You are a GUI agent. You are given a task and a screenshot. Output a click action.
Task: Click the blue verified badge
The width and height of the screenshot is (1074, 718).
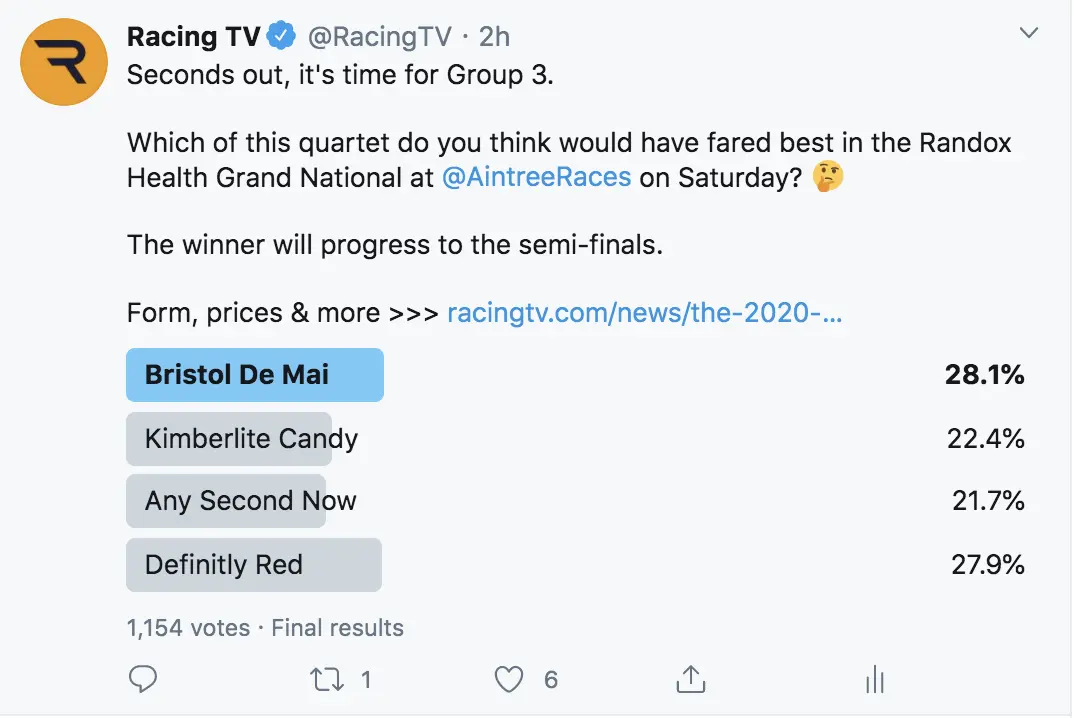(x=283, y=38)
